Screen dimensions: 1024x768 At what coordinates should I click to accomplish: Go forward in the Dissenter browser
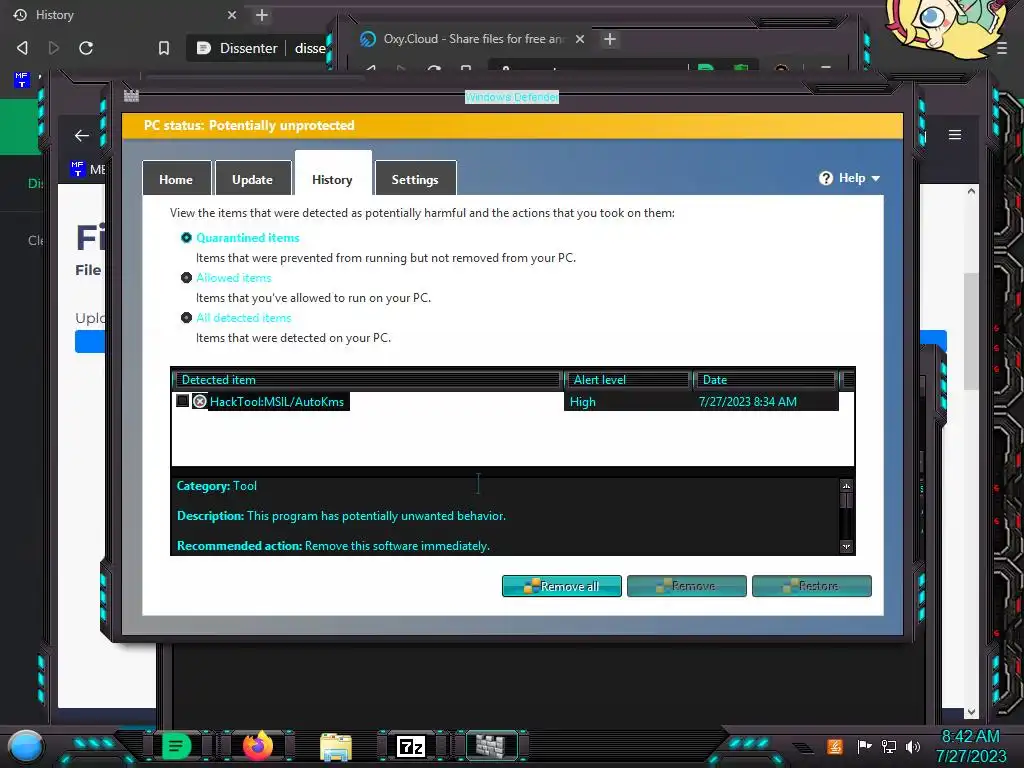54,48
